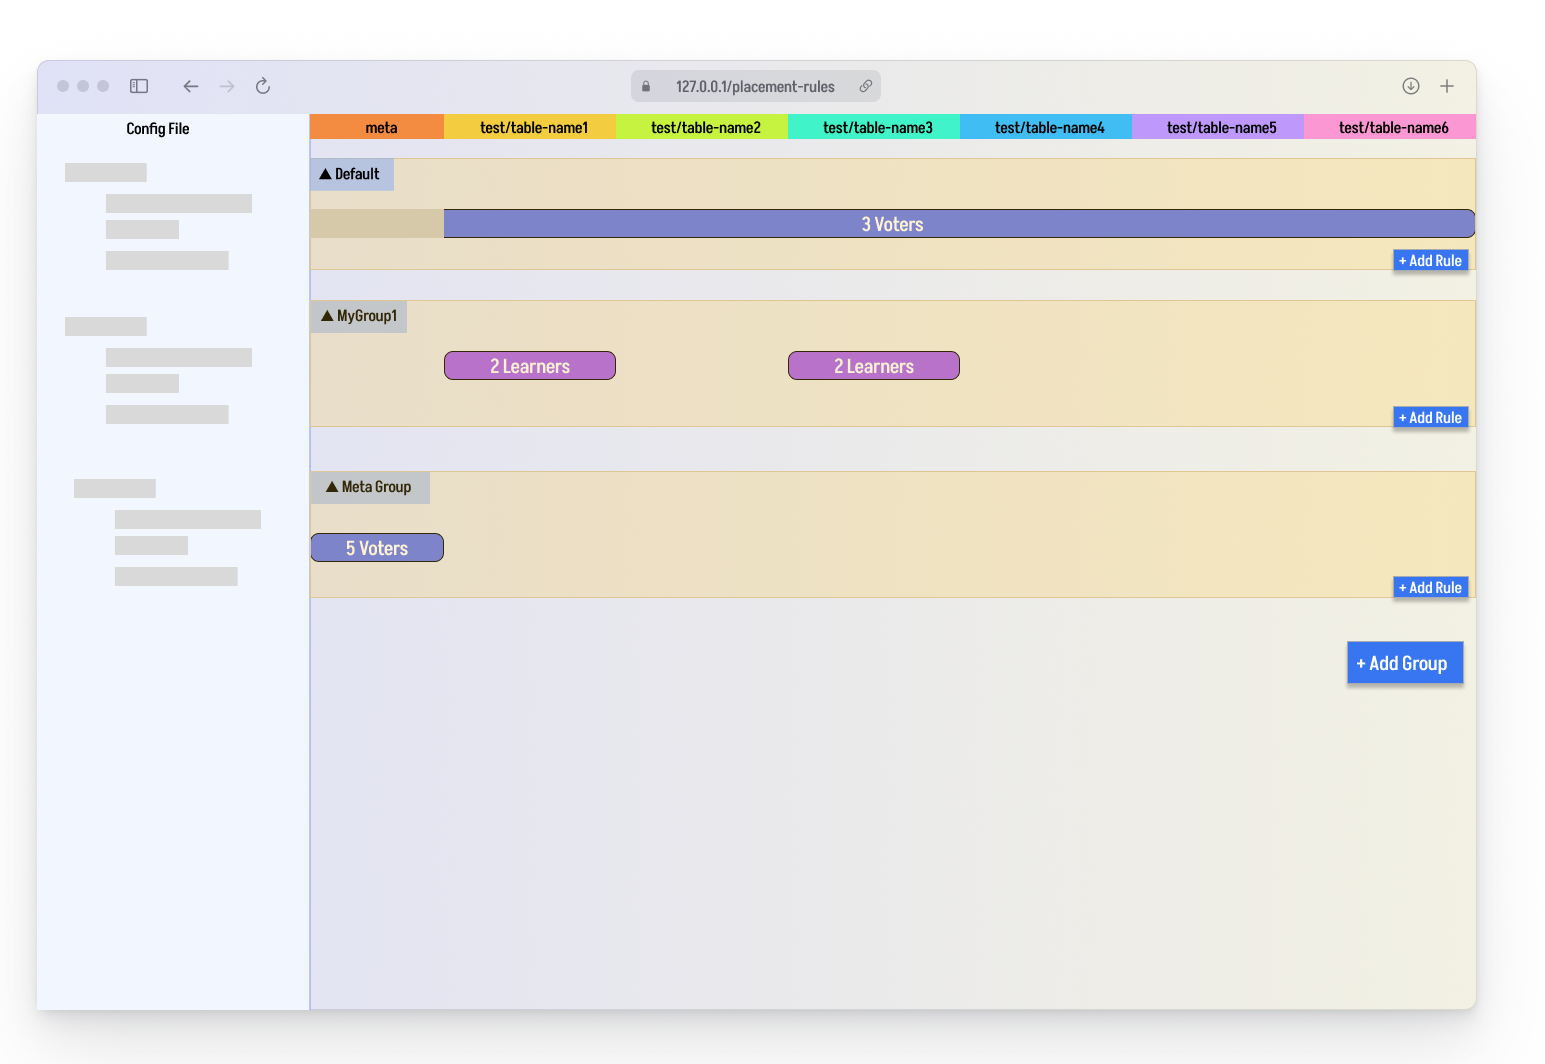The image size is (1545, 1064).
Task: Open a new tab with plus icon
Action: [x=1447, y=86]
